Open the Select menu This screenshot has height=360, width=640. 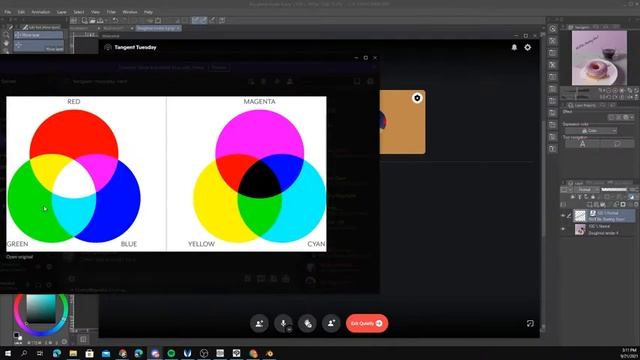click(x=79, y=12)
